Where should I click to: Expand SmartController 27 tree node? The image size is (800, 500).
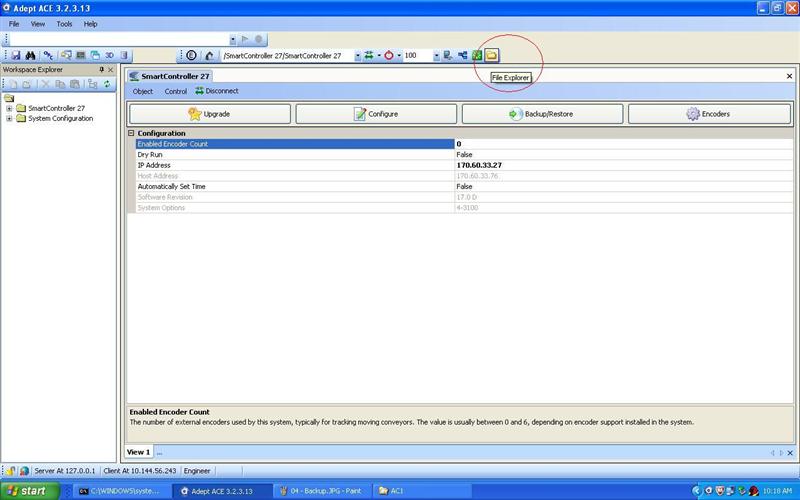click(x=9, y=108)
